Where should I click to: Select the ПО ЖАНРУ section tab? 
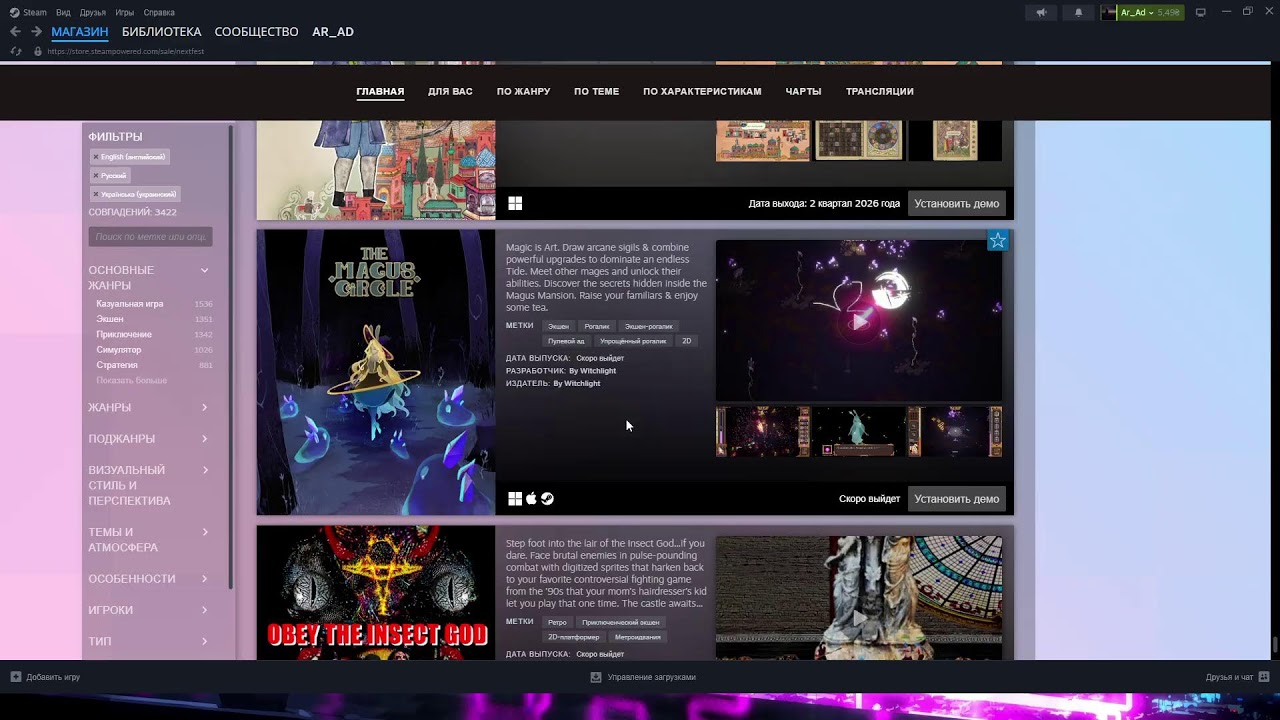coord(524,92)
